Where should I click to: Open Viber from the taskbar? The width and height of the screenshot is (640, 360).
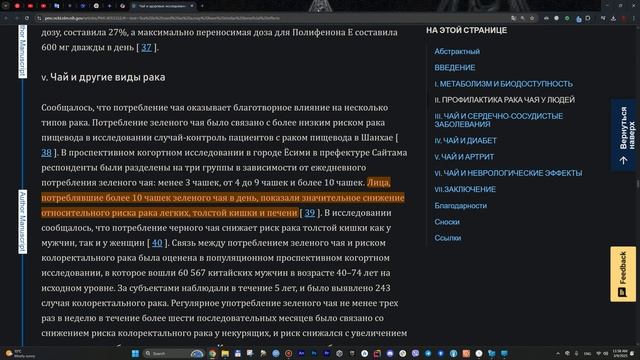[415, 353]
